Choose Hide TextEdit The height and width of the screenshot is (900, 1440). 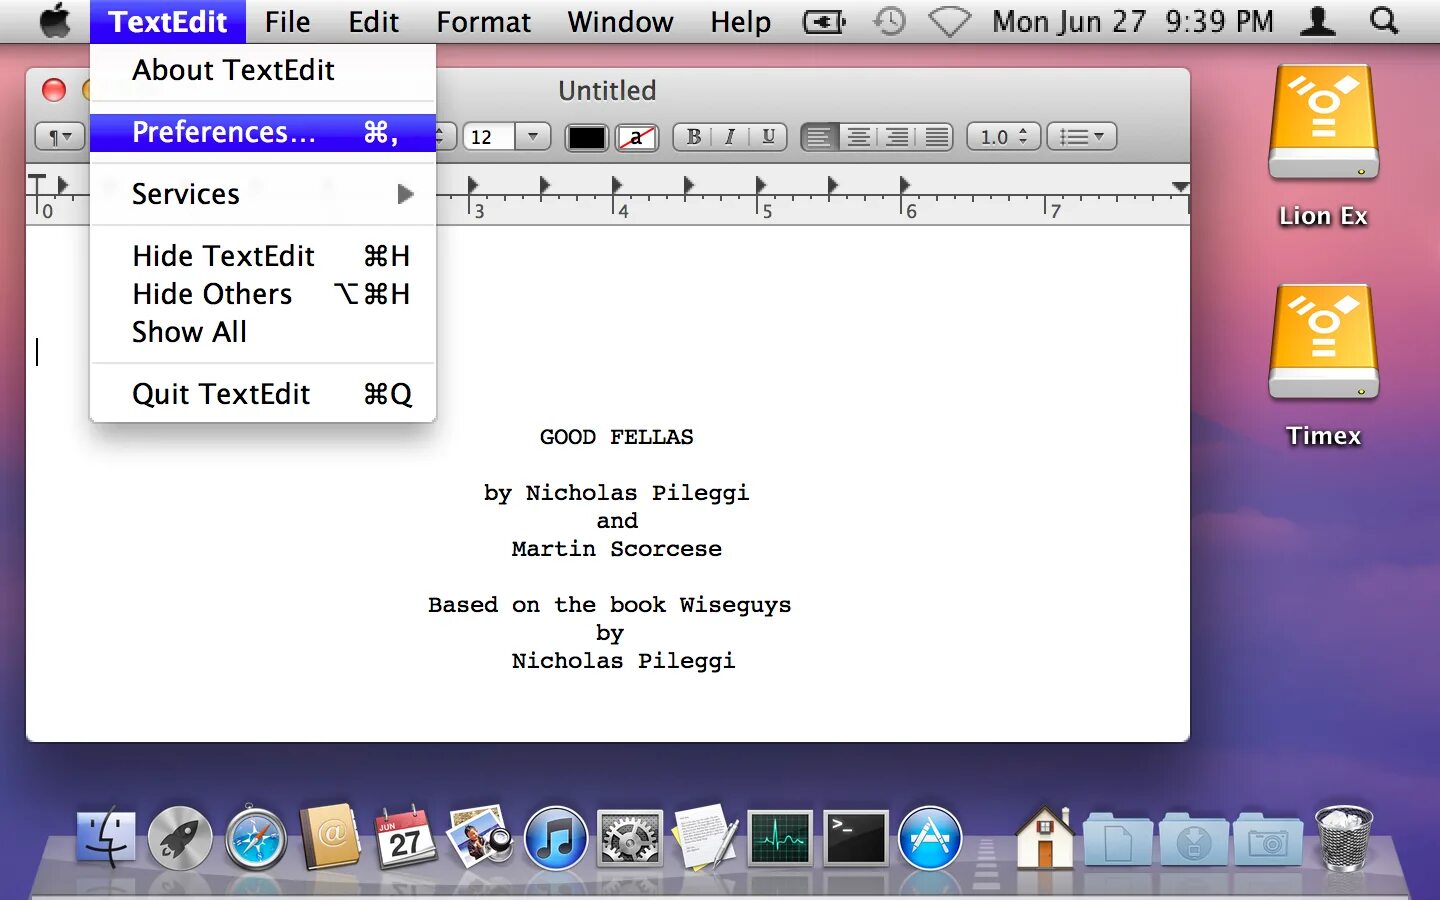click(263, 256)
